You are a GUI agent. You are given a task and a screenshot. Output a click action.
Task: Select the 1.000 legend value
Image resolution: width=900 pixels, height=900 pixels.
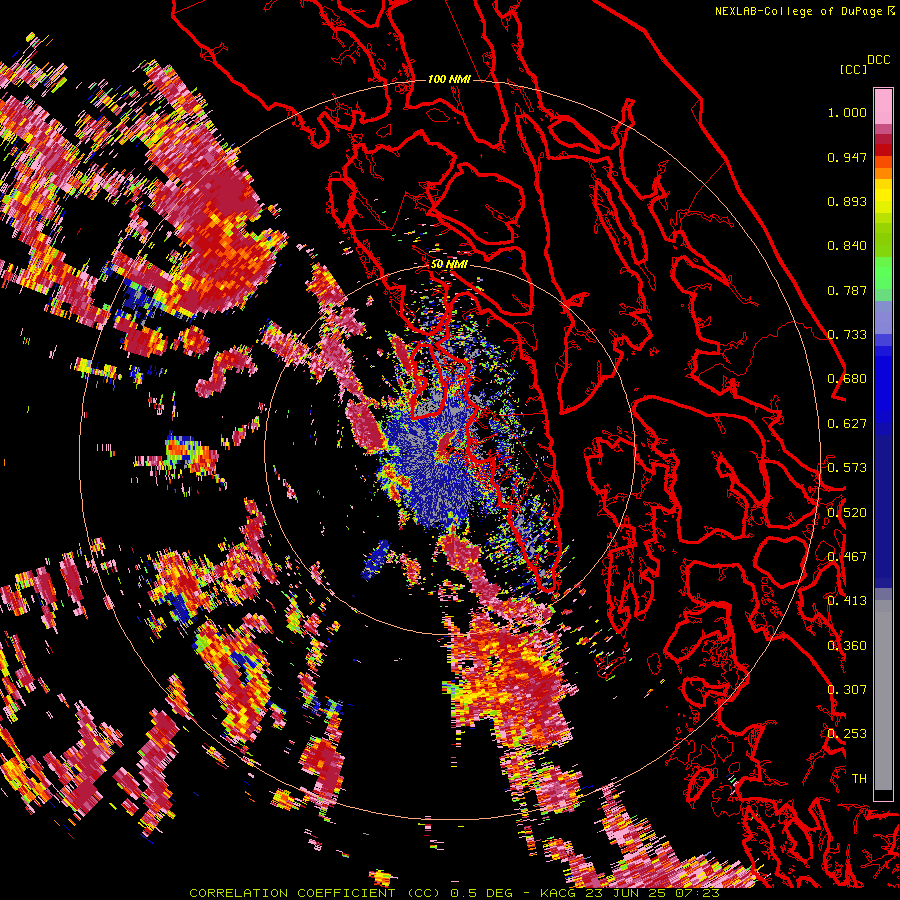(847, 112)
